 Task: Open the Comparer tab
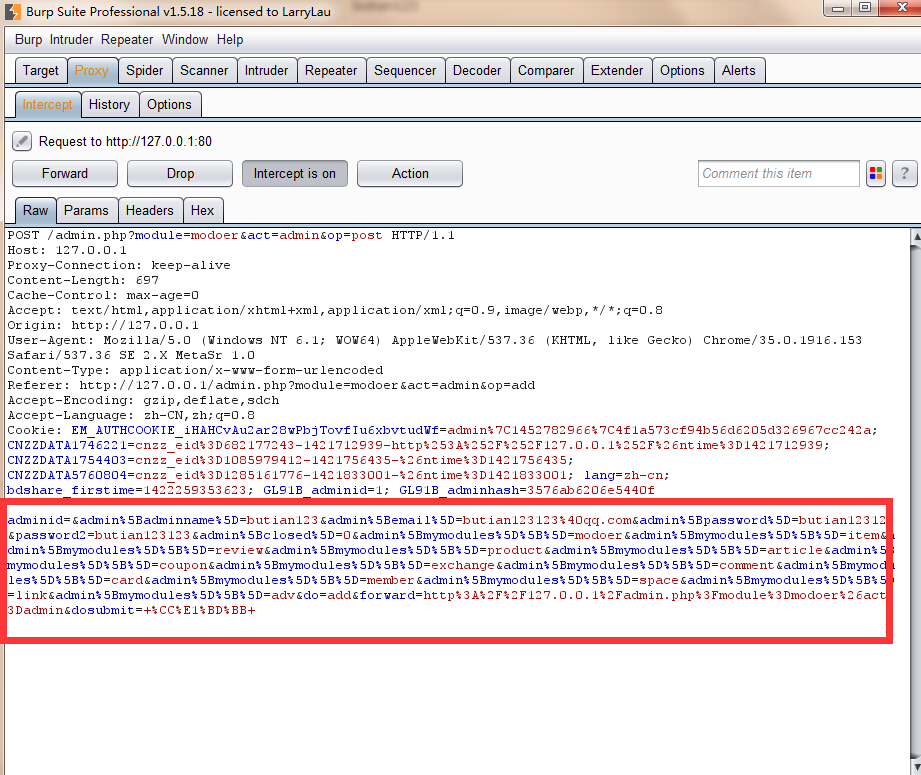pyautogui.click(x=546, y=71)
